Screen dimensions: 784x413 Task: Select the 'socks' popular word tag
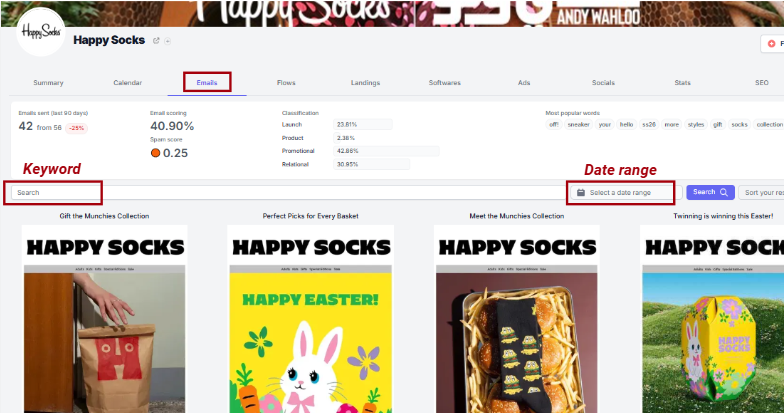(740, 124)
